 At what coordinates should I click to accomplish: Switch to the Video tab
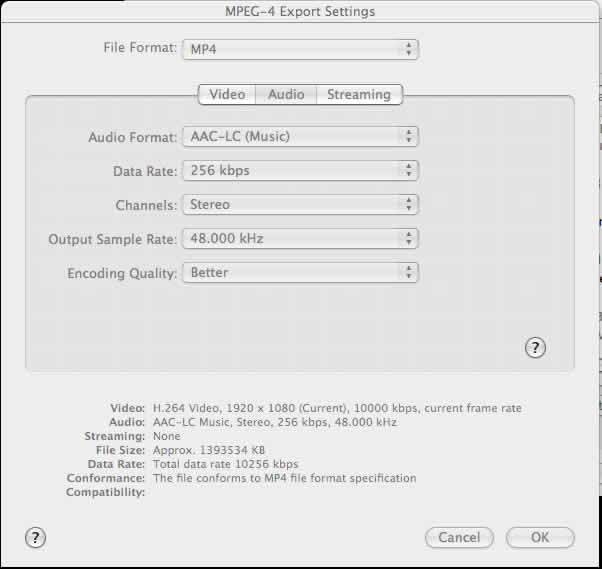pyautogui.click(x=227, y=94)
